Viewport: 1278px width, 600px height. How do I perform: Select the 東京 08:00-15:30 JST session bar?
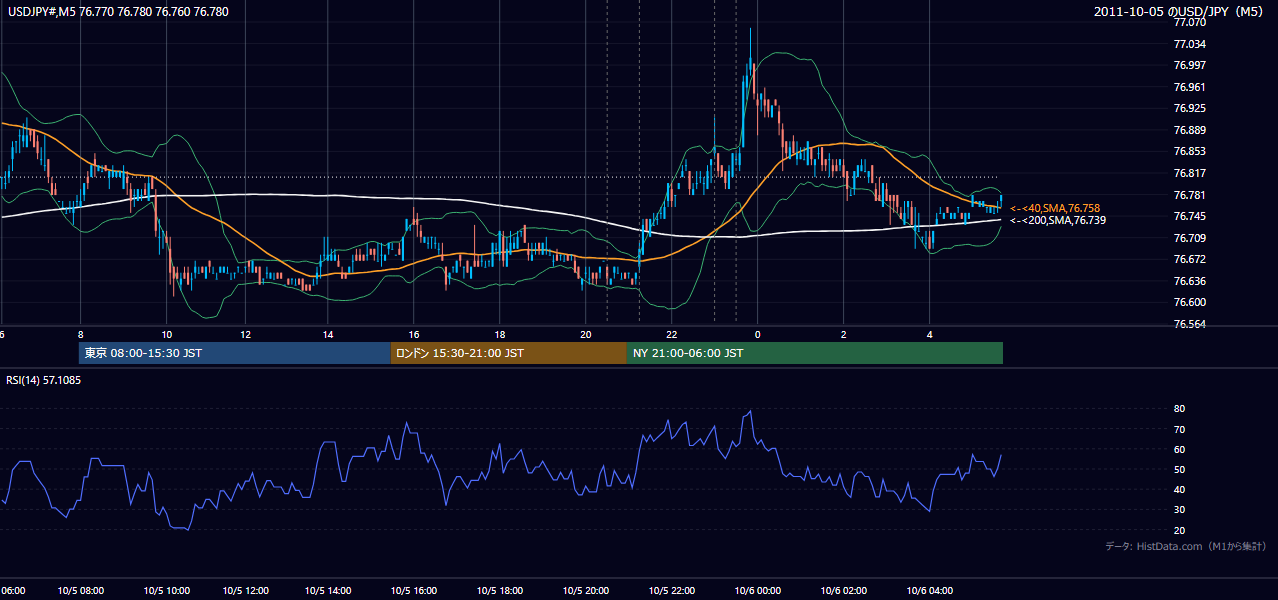coord(234,353)
